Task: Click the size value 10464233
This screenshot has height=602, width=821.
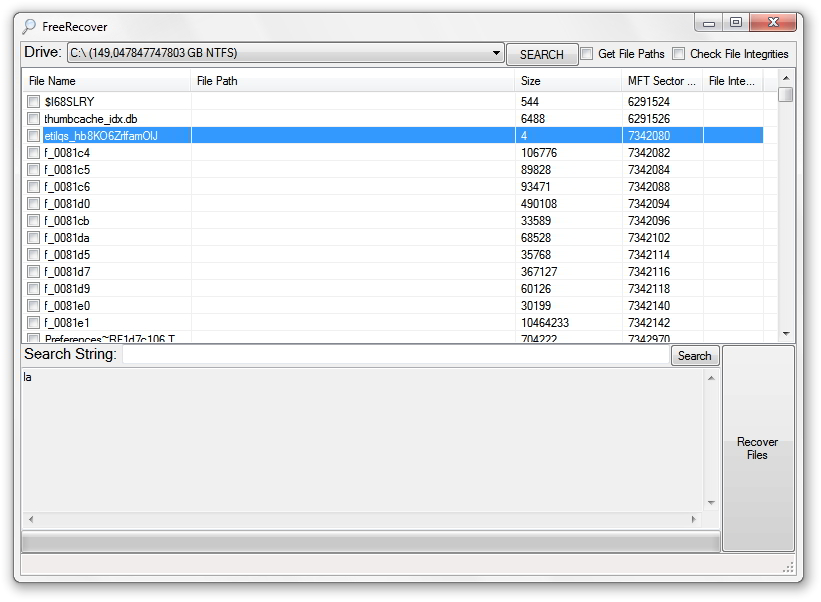Action: tap(545, 323)
